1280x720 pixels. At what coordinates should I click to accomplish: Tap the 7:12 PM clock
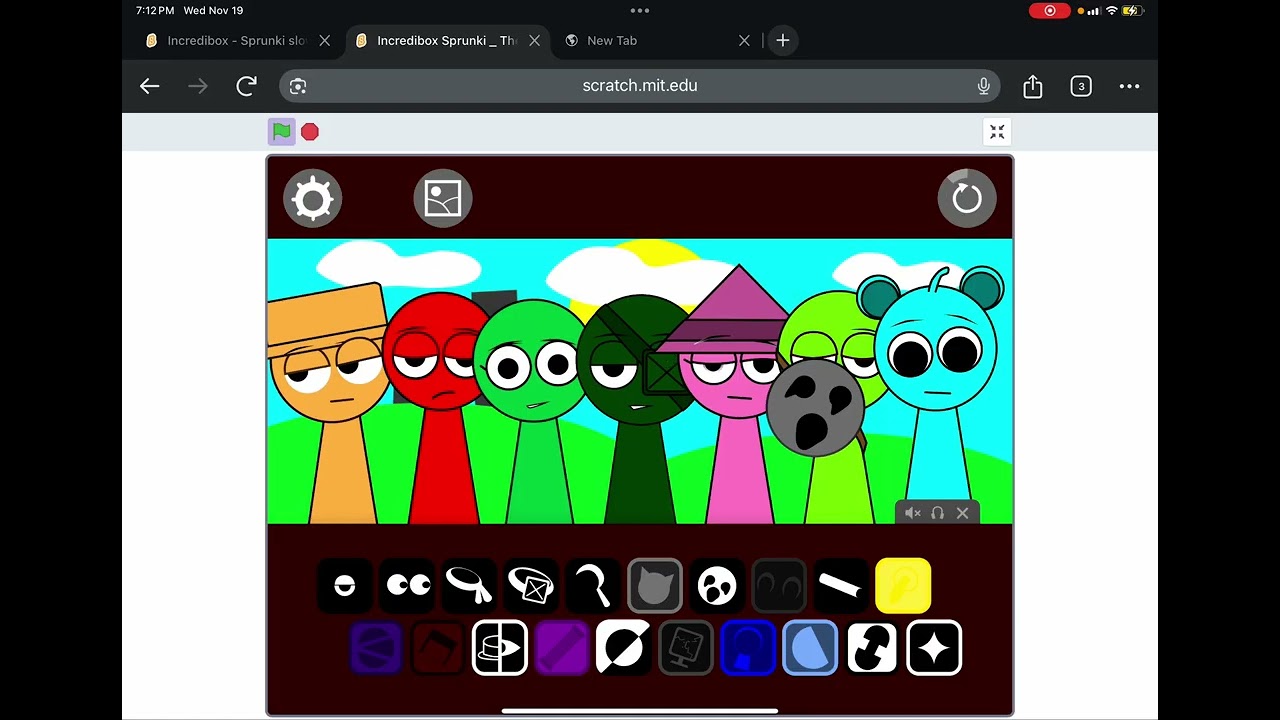(155, 11)
